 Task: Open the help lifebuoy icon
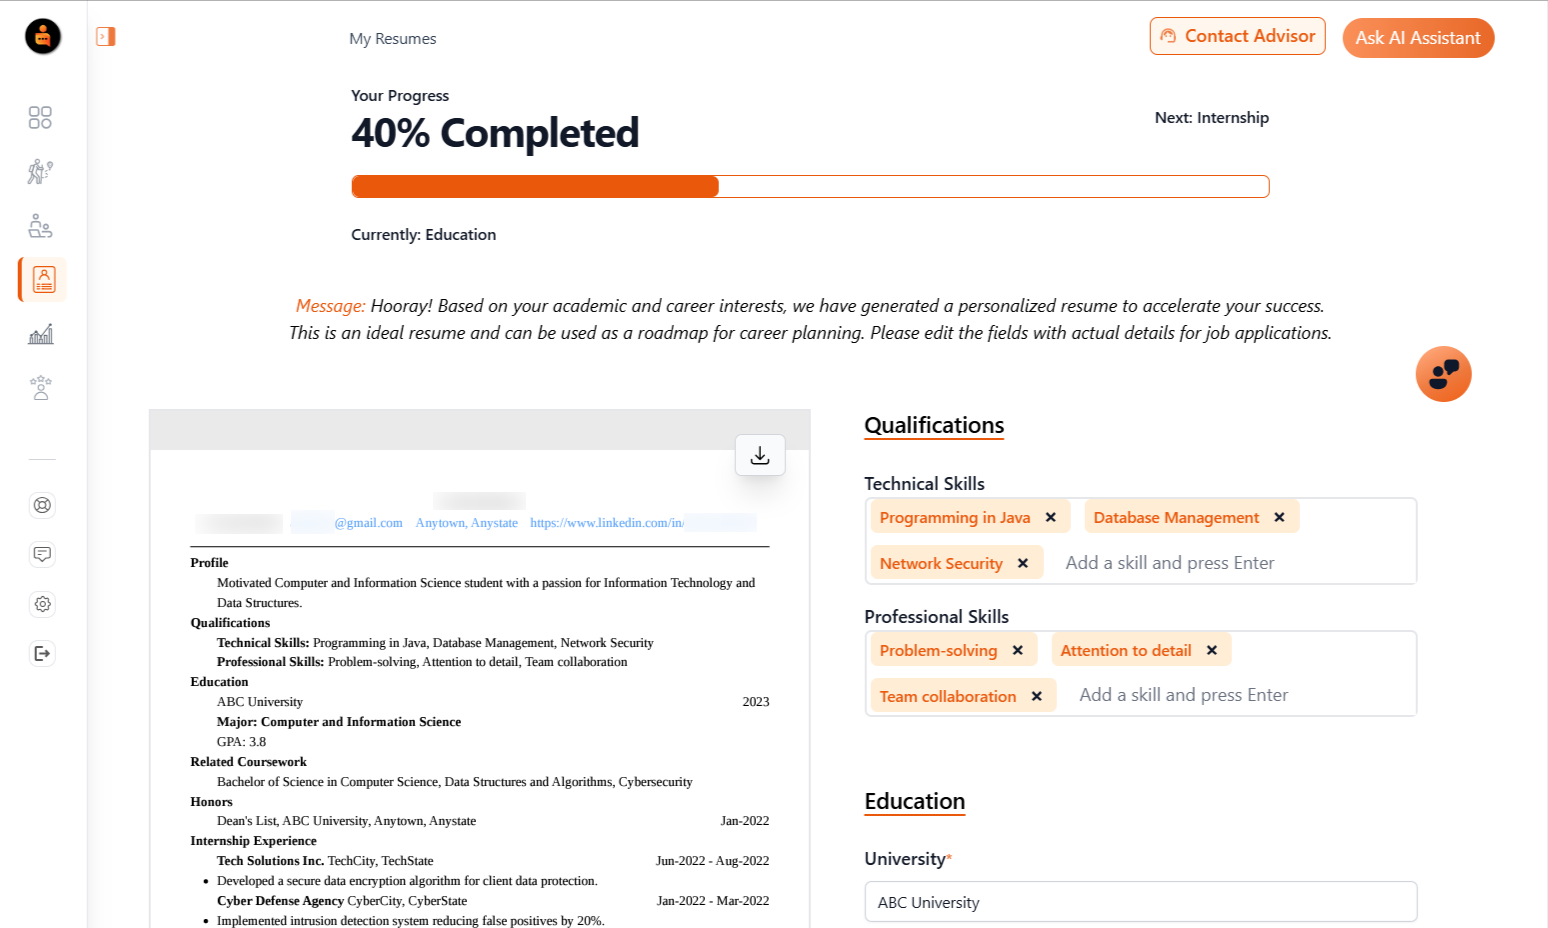point(42,505)
